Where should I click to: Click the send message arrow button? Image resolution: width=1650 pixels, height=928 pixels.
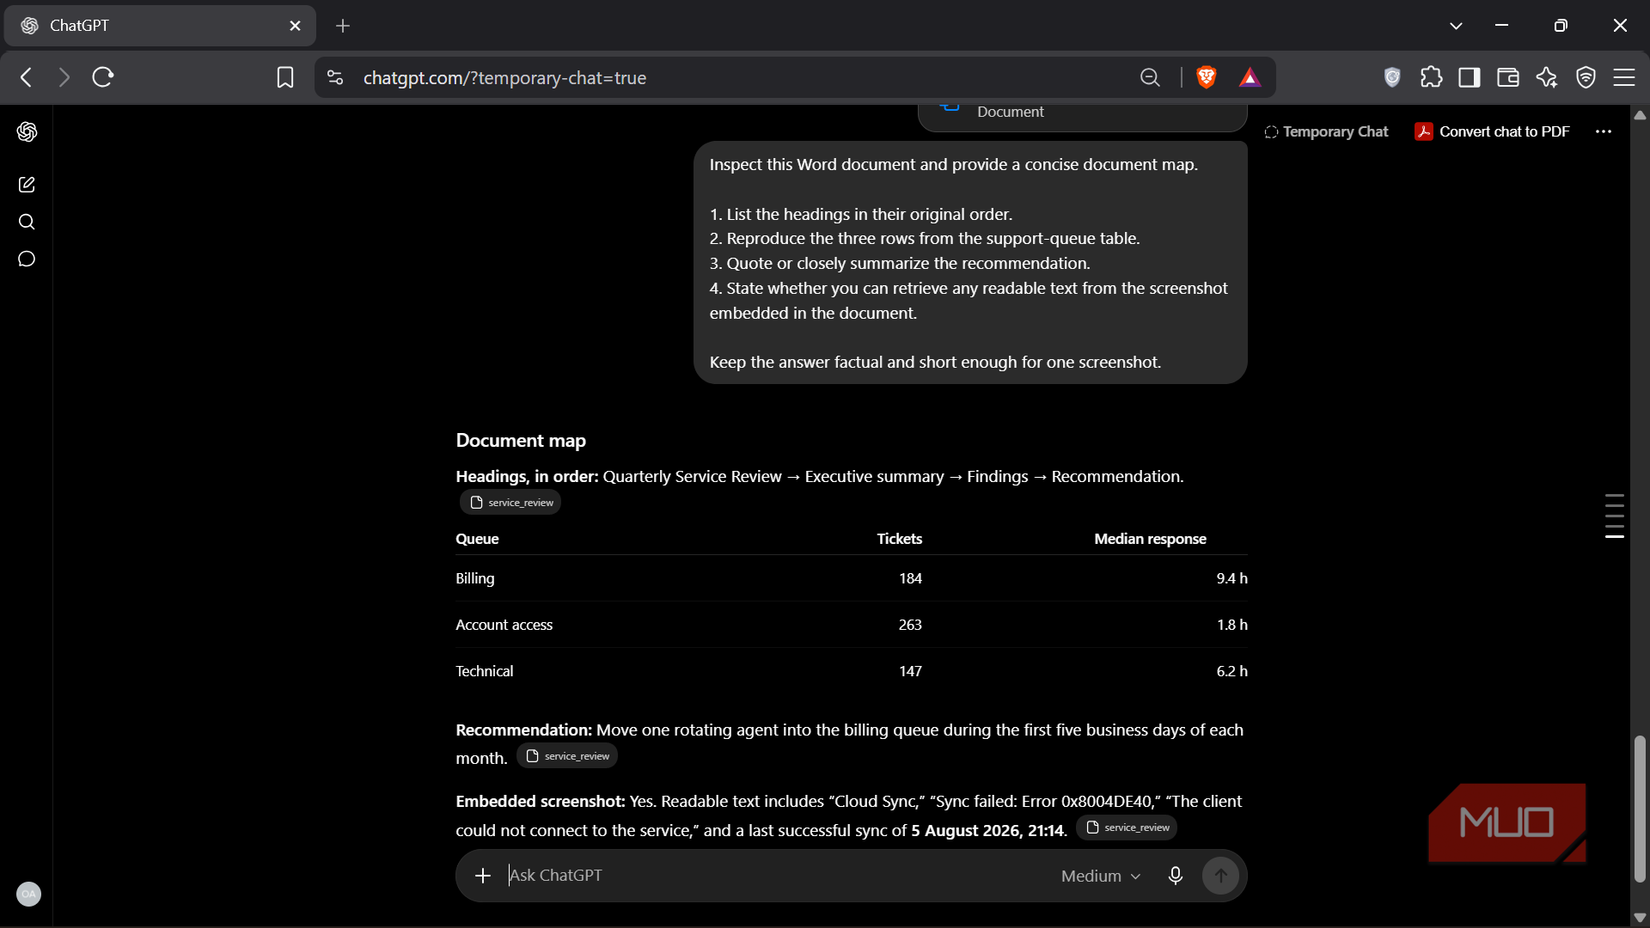(x=1221, y=876)
